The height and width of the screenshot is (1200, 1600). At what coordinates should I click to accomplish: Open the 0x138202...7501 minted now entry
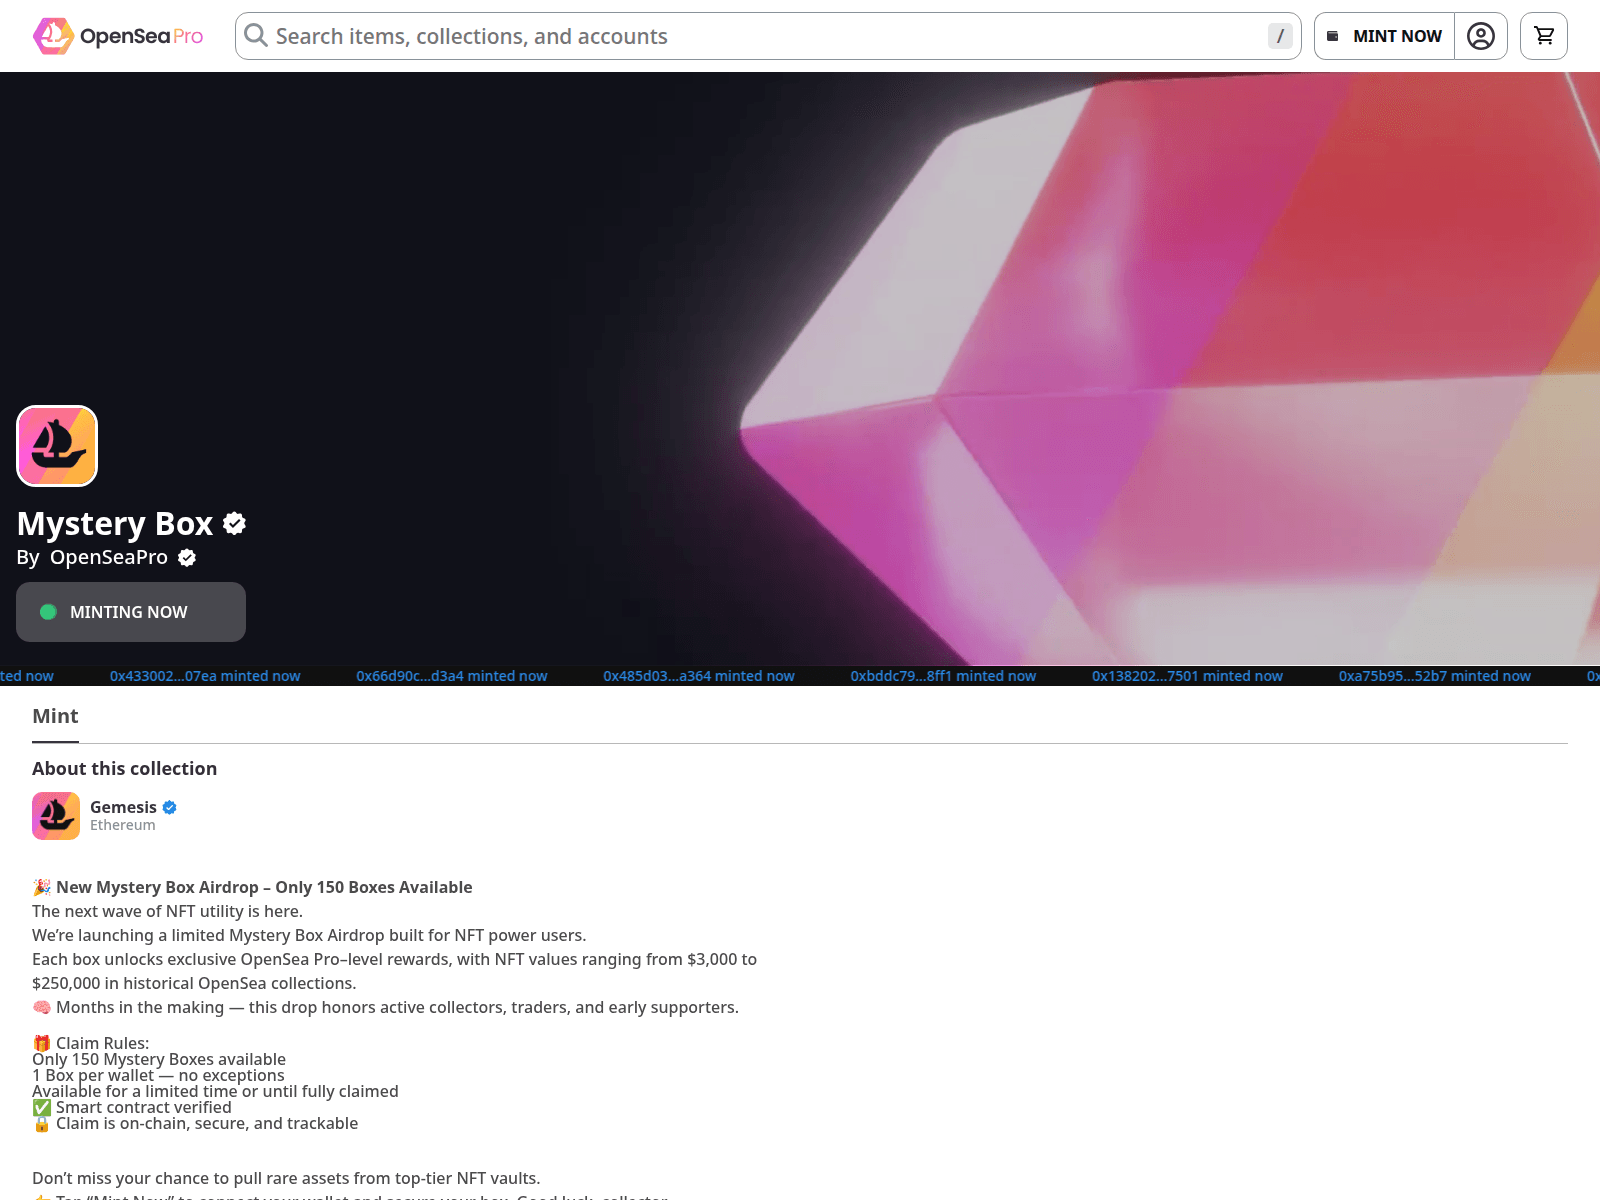point(1187,676)
